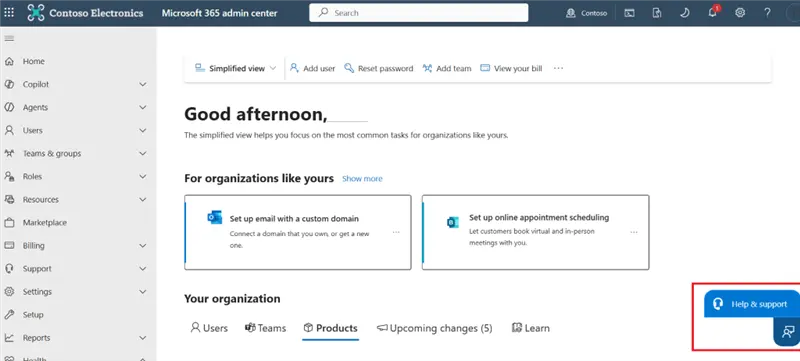800x361 pixels.
Task: Select Reset password in toolbar
Action: point(379,68)
